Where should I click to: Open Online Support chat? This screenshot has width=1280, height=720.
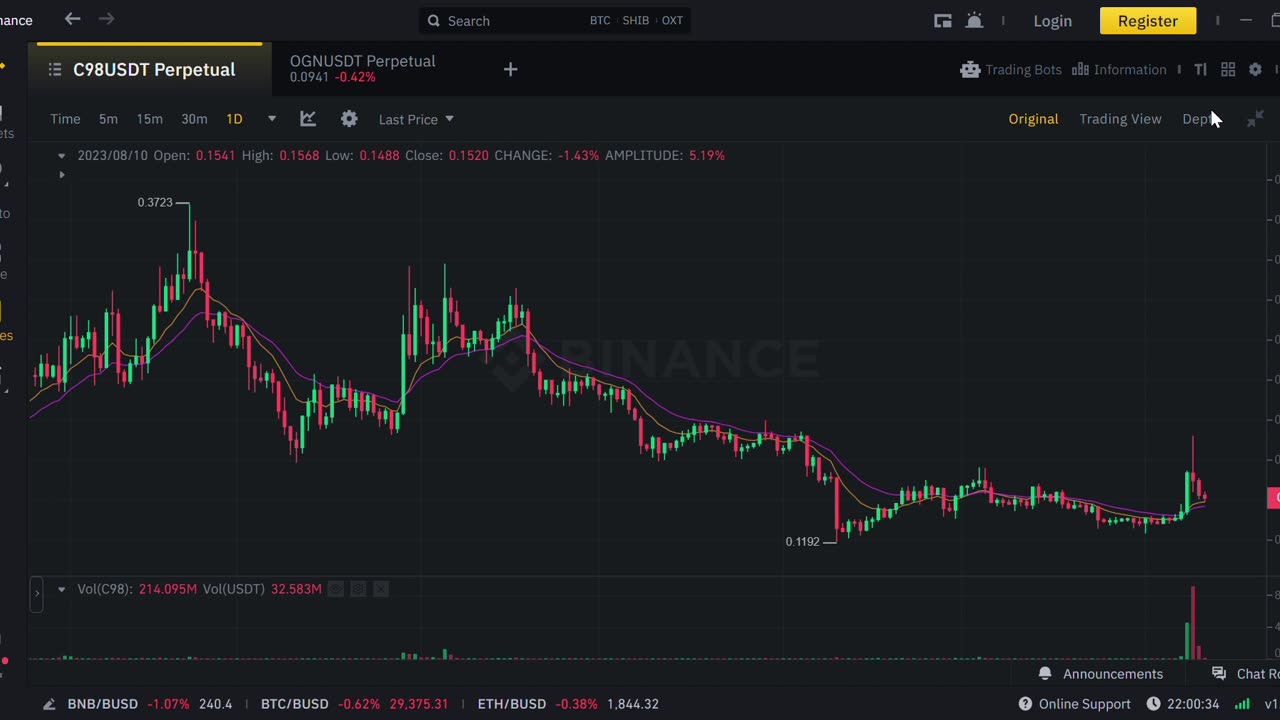coord(1085,704)
